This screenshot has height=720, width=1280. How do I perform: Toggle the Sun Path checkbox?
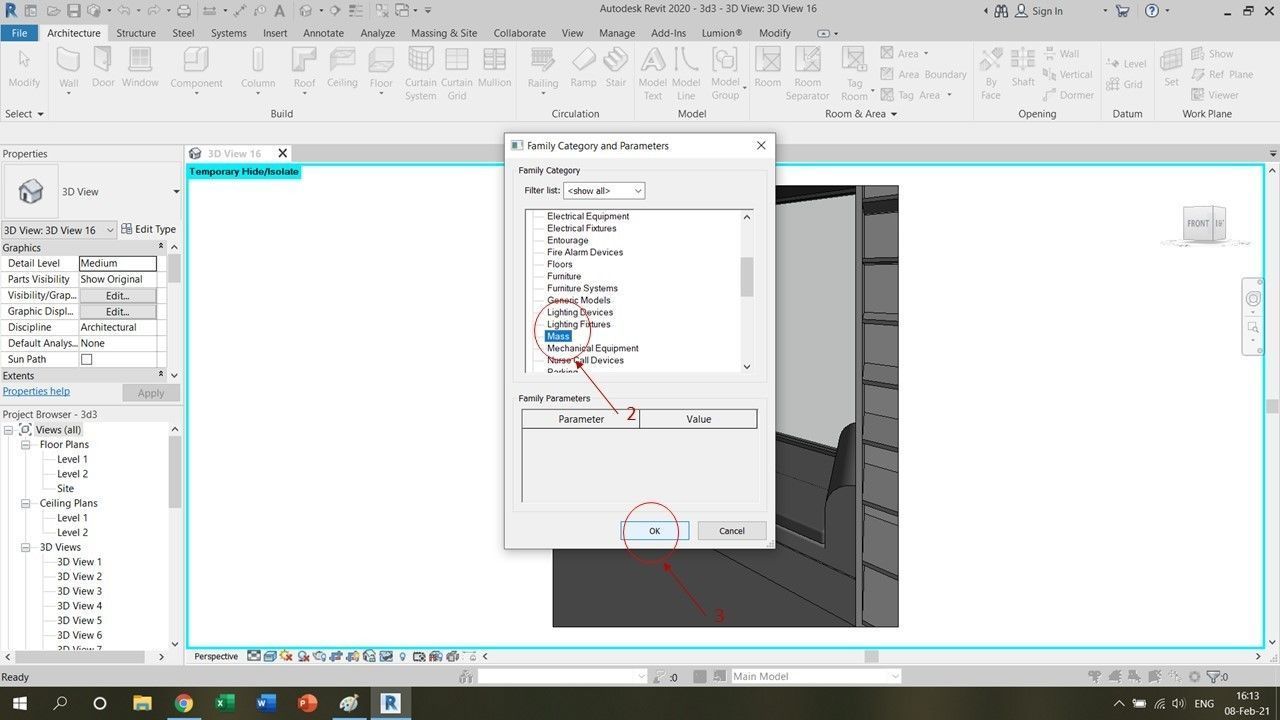86,359
